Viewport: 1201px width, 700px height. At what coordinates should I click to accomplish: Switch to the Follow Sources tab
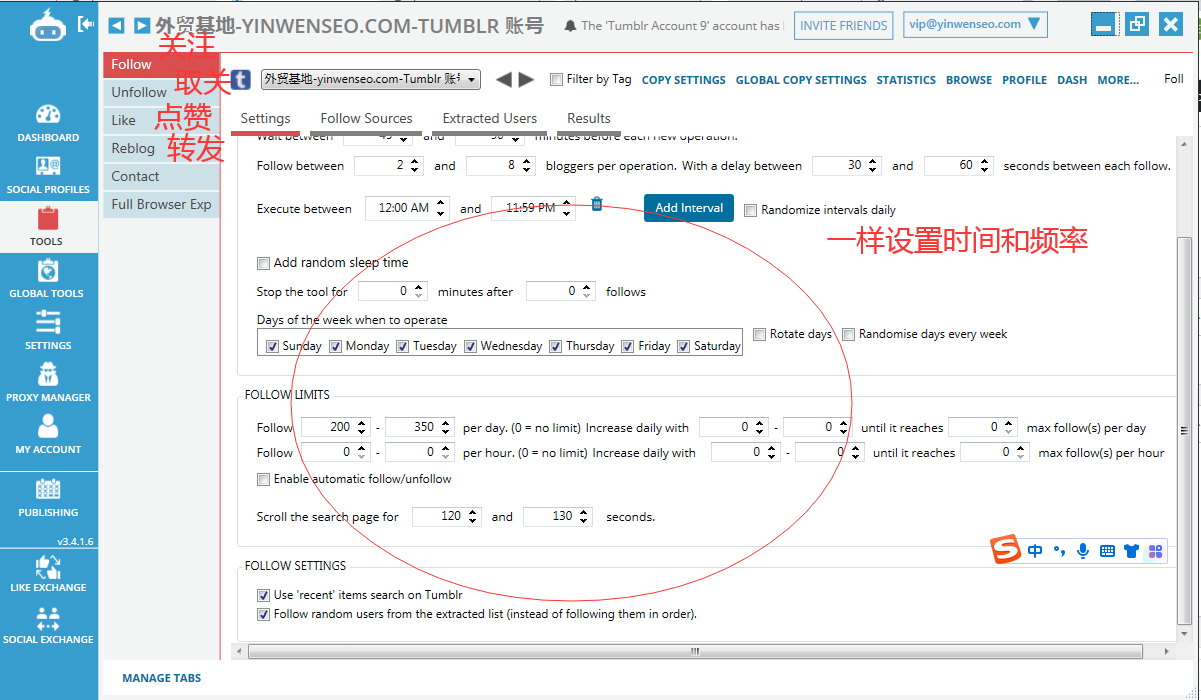click(366, 117)
